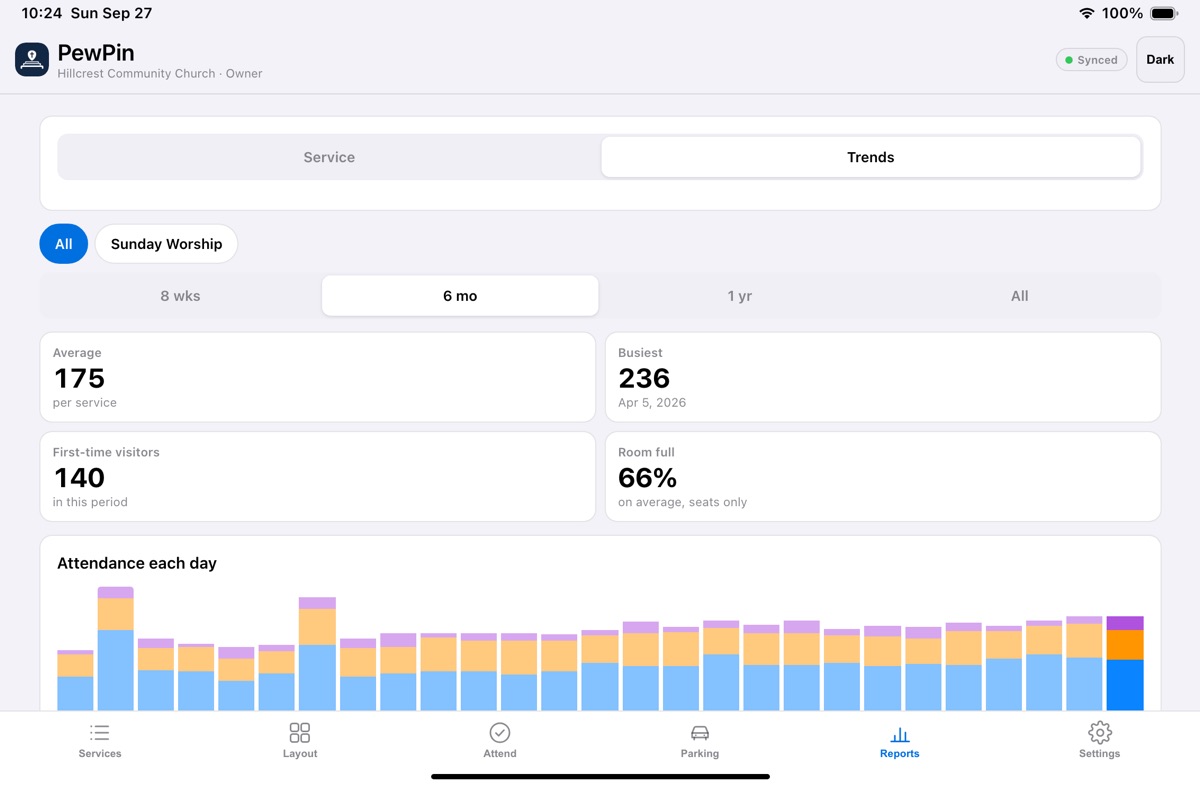Viewport: 1200px width, 788px height.
Task: Switch to the Service segment
Action: point(329,157)
